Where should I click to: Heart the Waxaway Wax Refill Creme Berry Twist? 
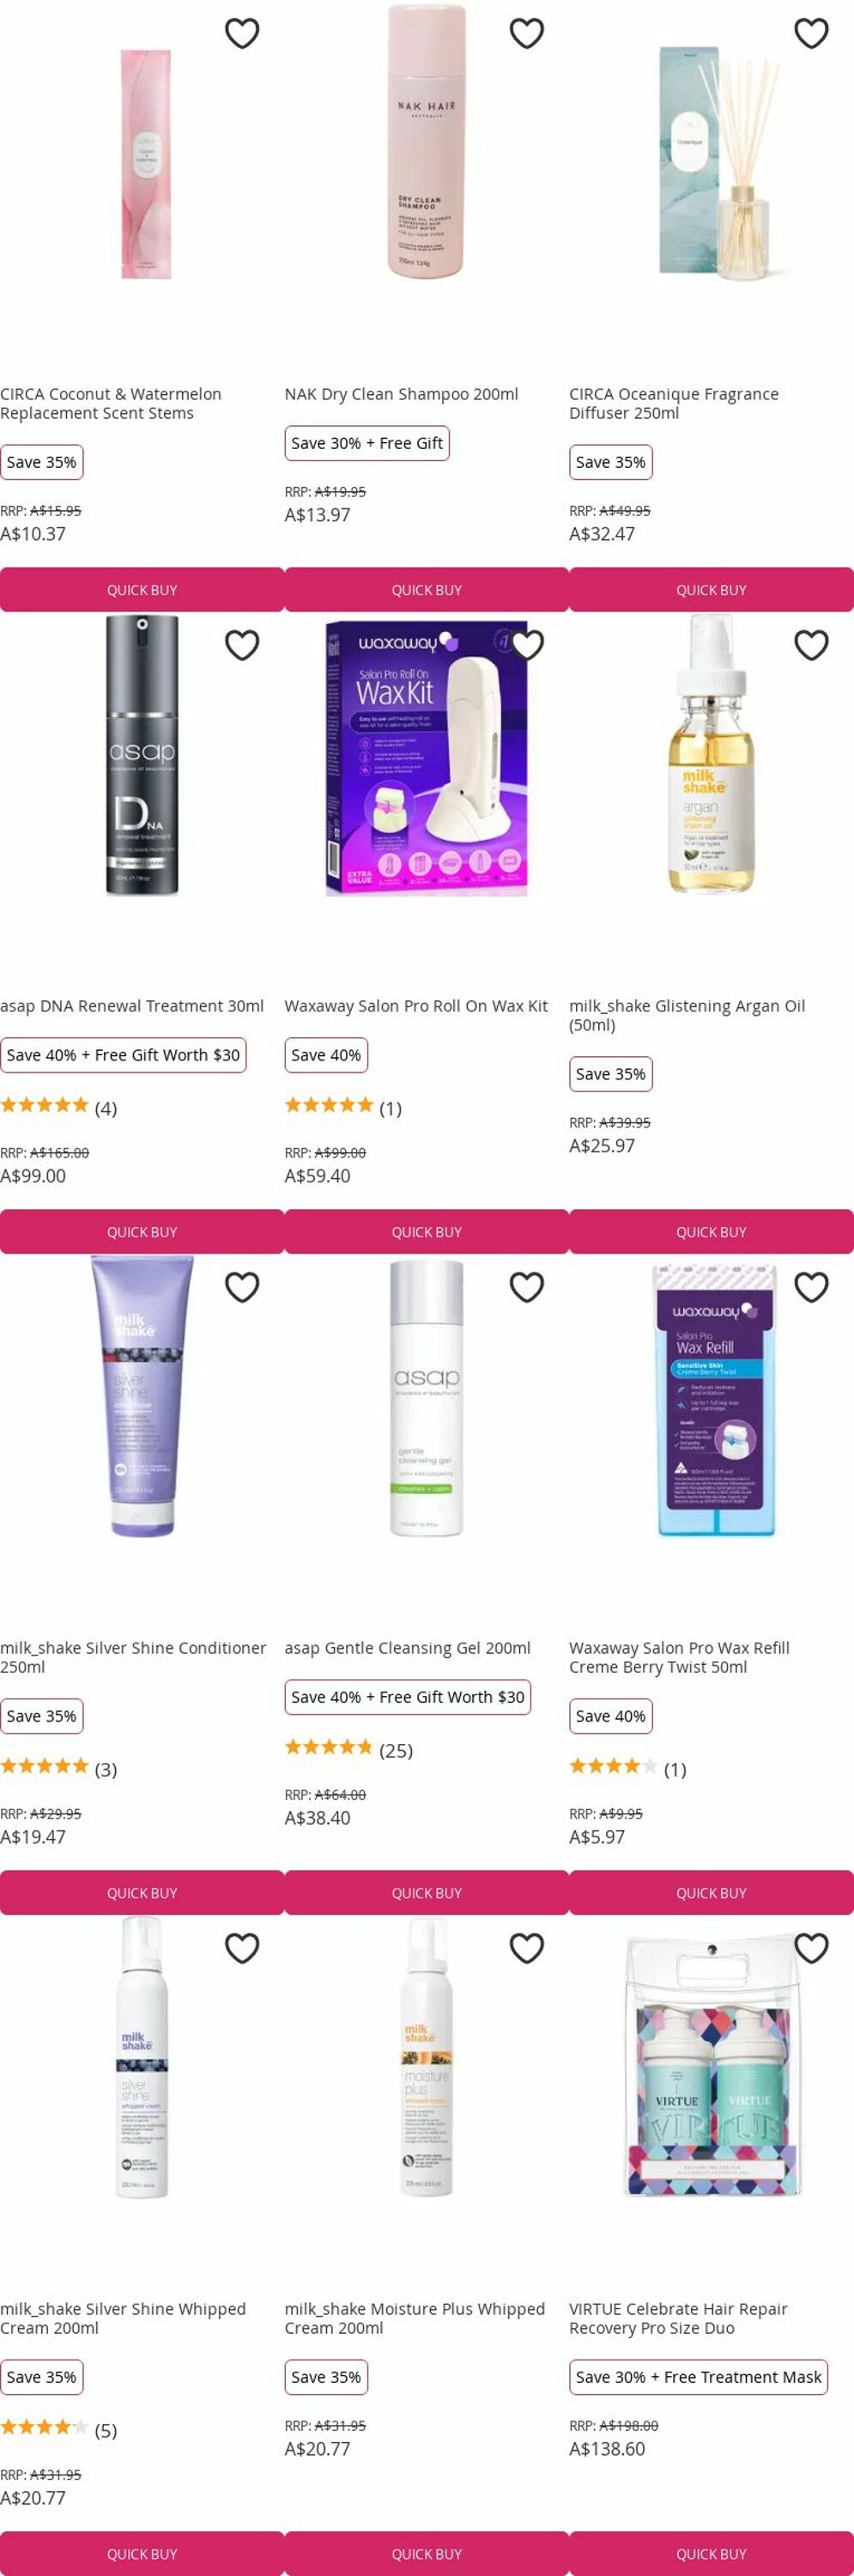(x=811, y=1287)
